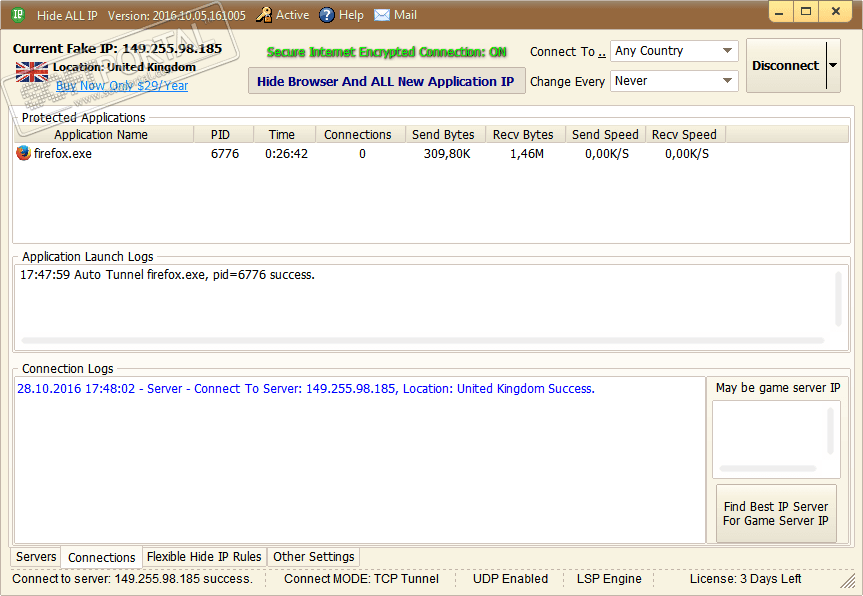This screenshot has height=596, width=863.
Task: Click the Connect To Server log entry
Action: pos(306,389)
